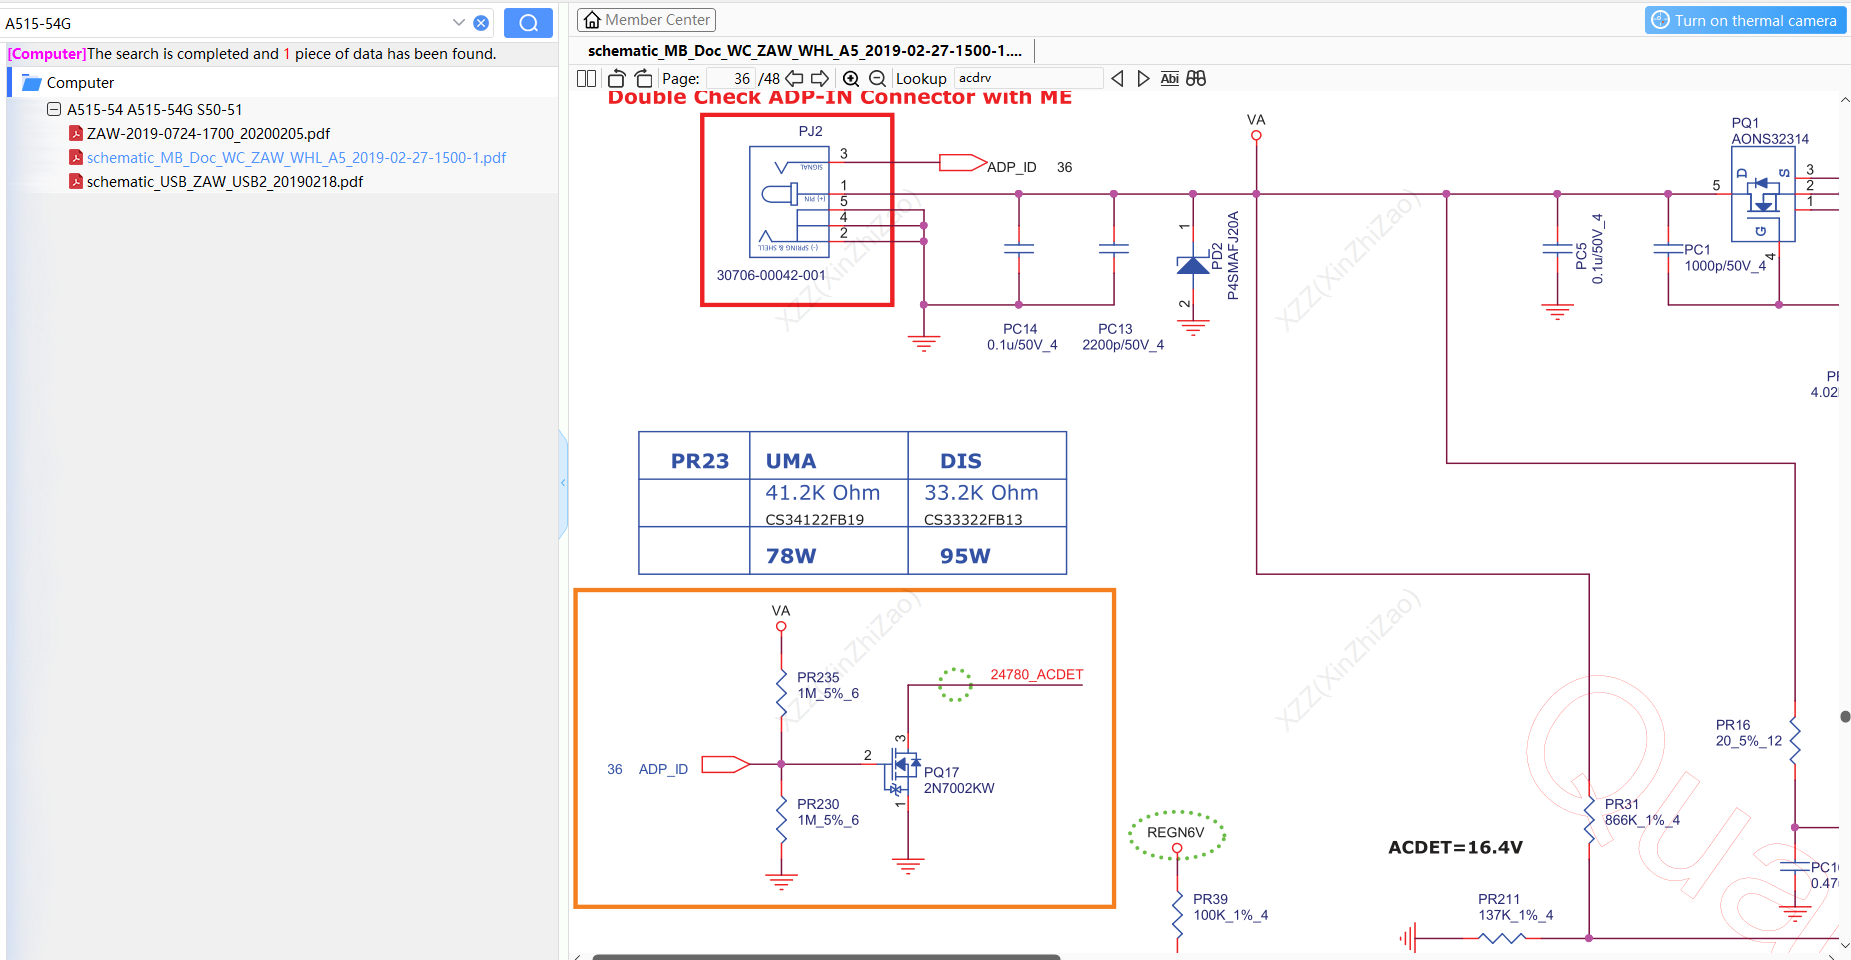Open the Member Center
1851x960 pixels.
click(x=648, y=20)
